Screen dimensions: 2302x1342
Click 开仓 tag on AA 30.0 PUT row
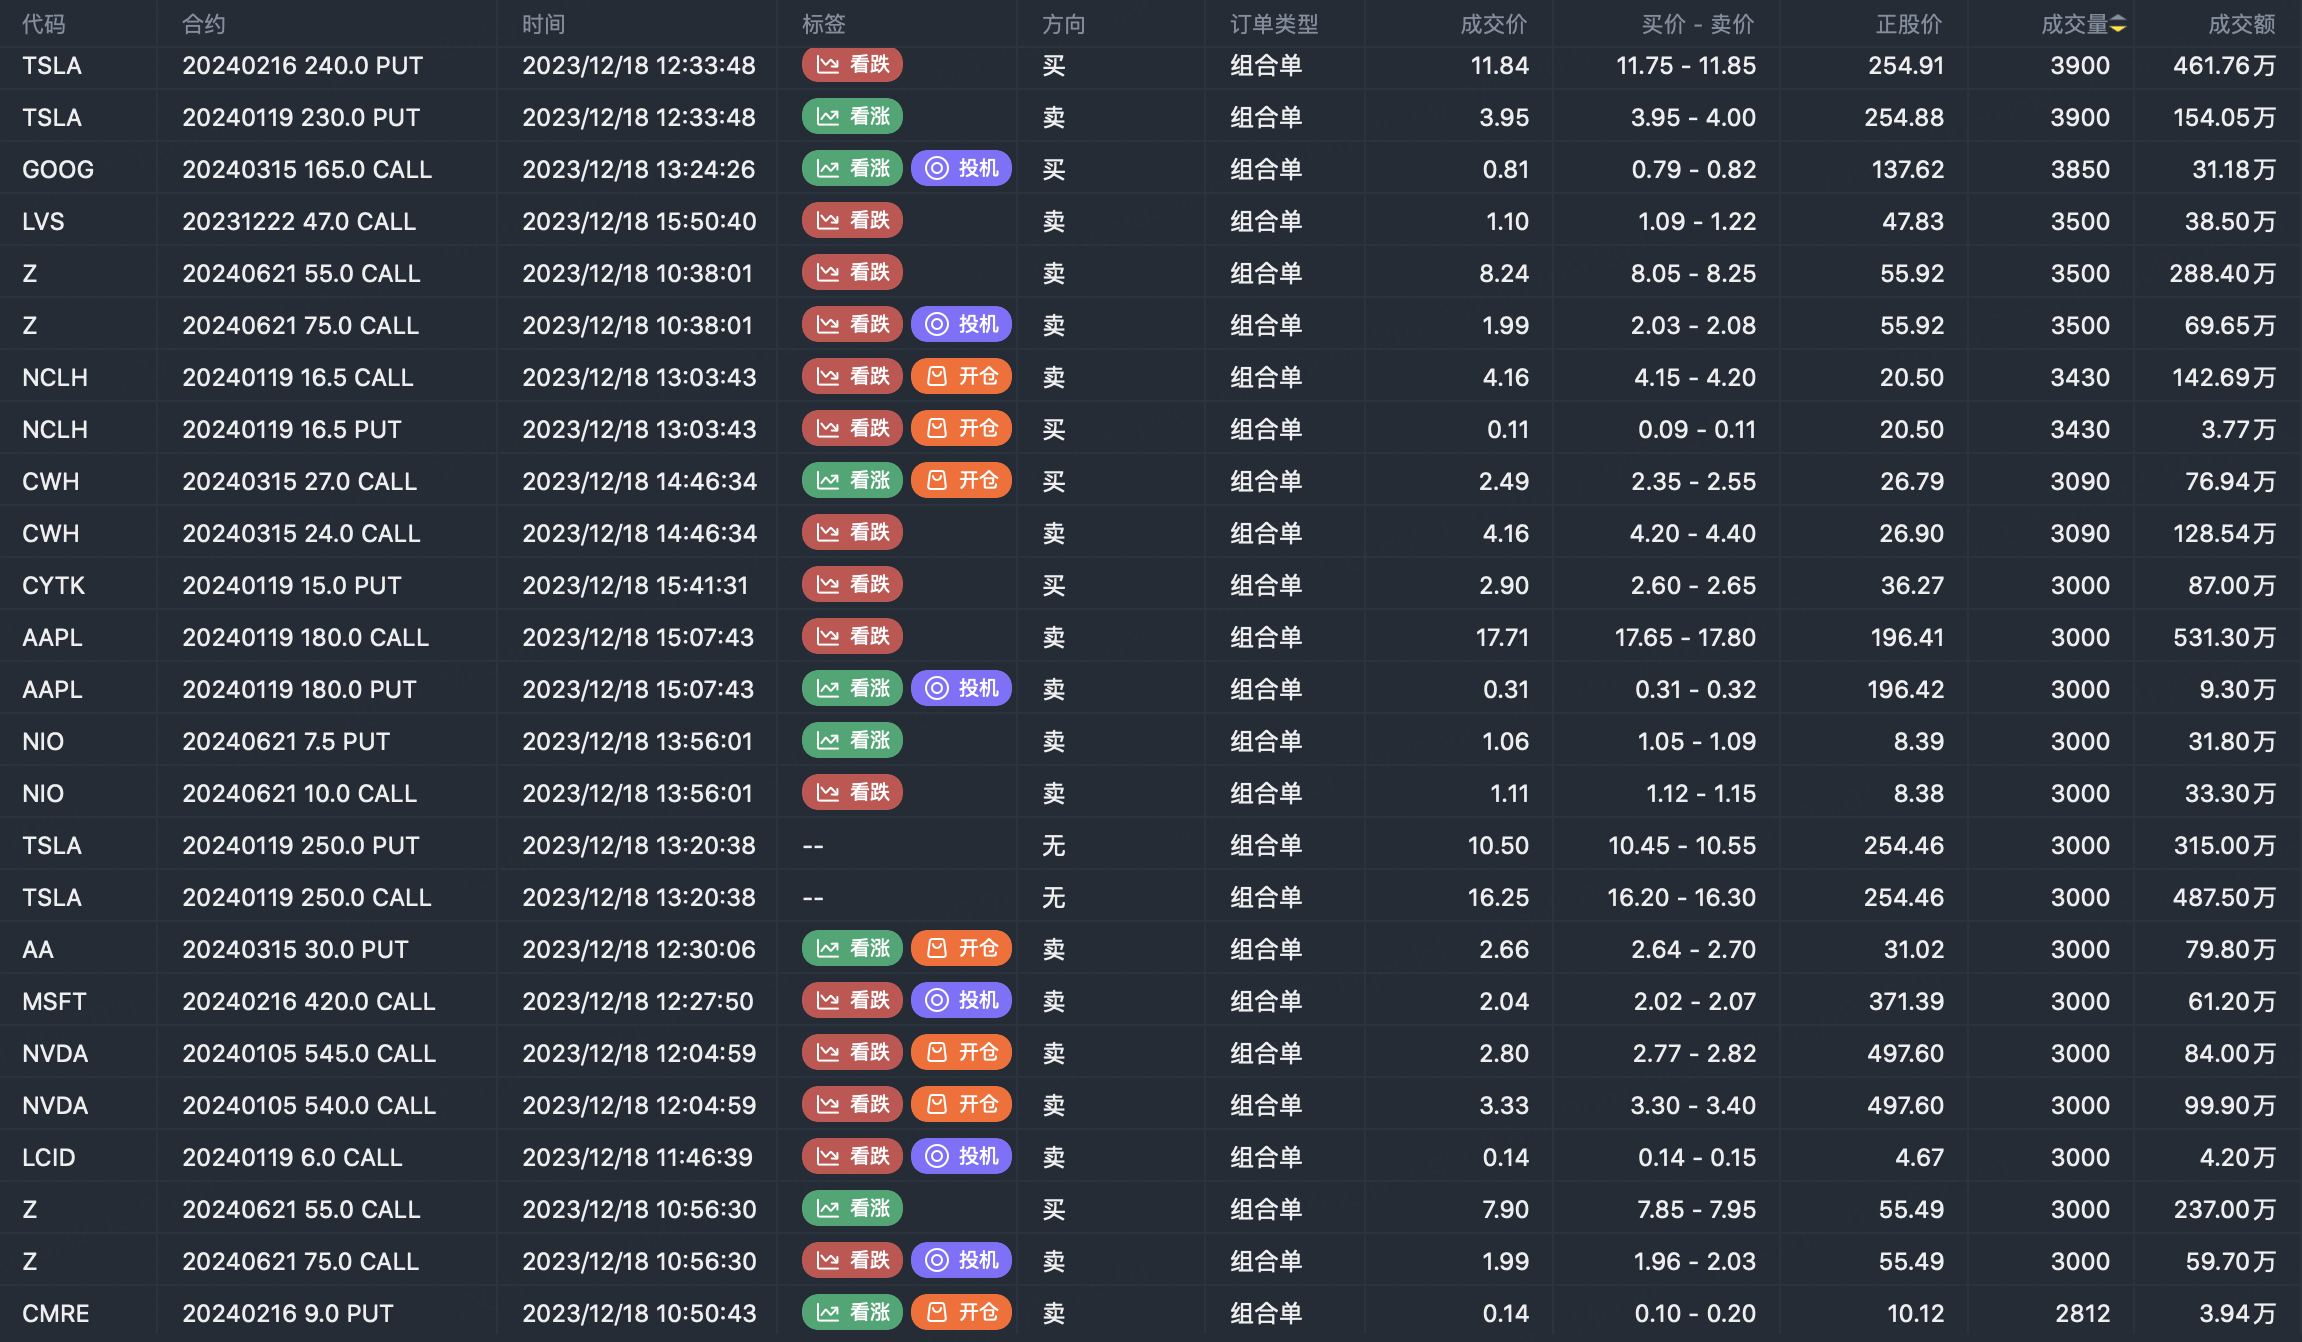click(x=961, y=949)
